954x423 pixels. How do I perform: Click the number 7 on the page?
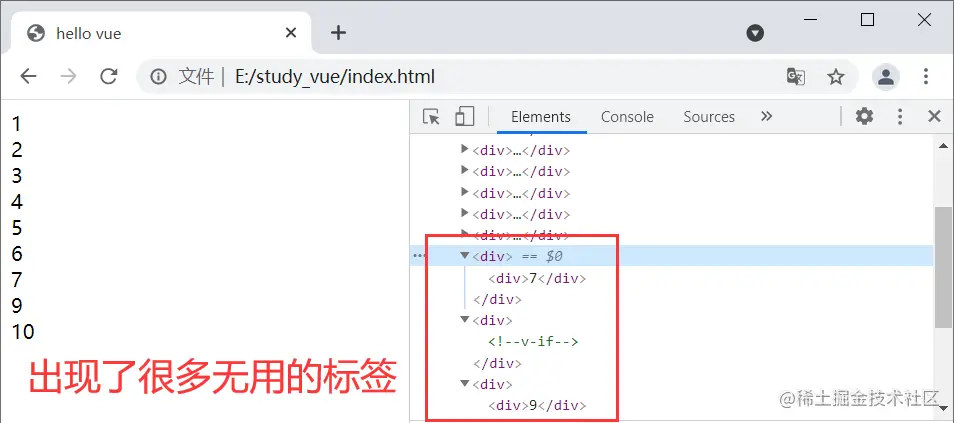[17, 280]
